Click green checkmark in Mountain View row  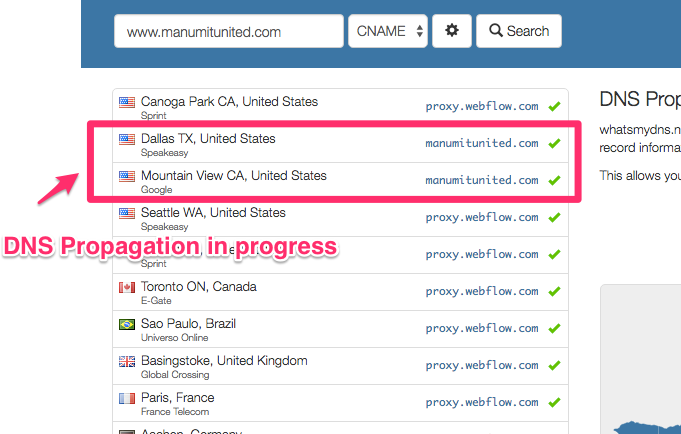click(x=554, y=180)
